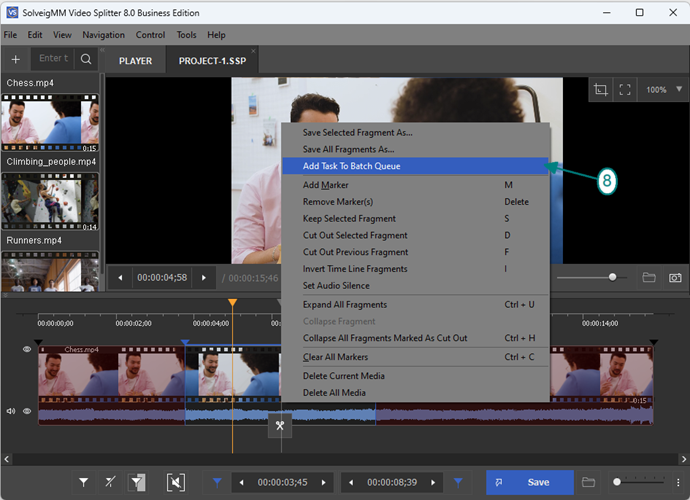Open output folder icon beside snapshot

tap(649, 277)
